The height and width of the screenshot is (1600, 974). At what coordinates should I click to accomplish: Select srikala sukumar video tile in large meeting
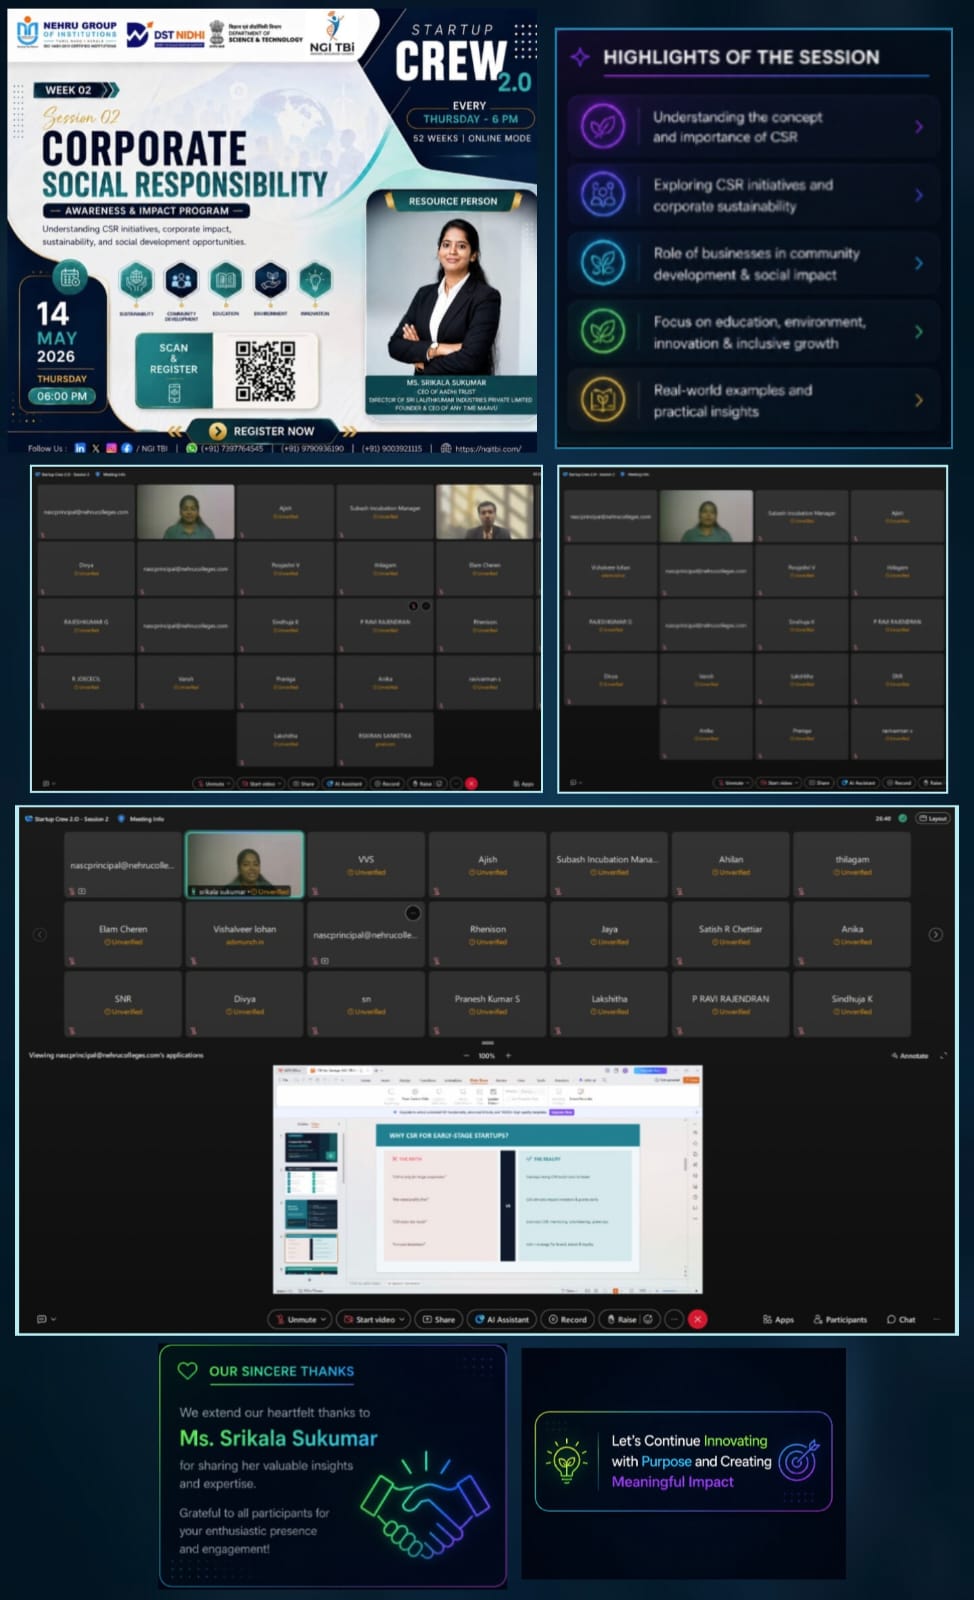(245, 864)
